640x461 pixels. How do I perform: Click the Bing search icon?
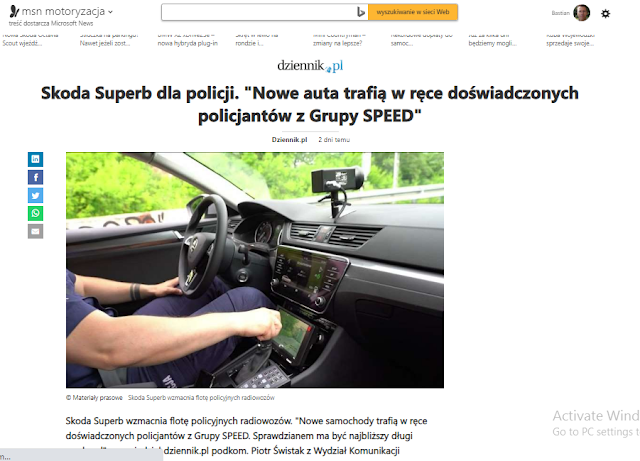point(361,12)
